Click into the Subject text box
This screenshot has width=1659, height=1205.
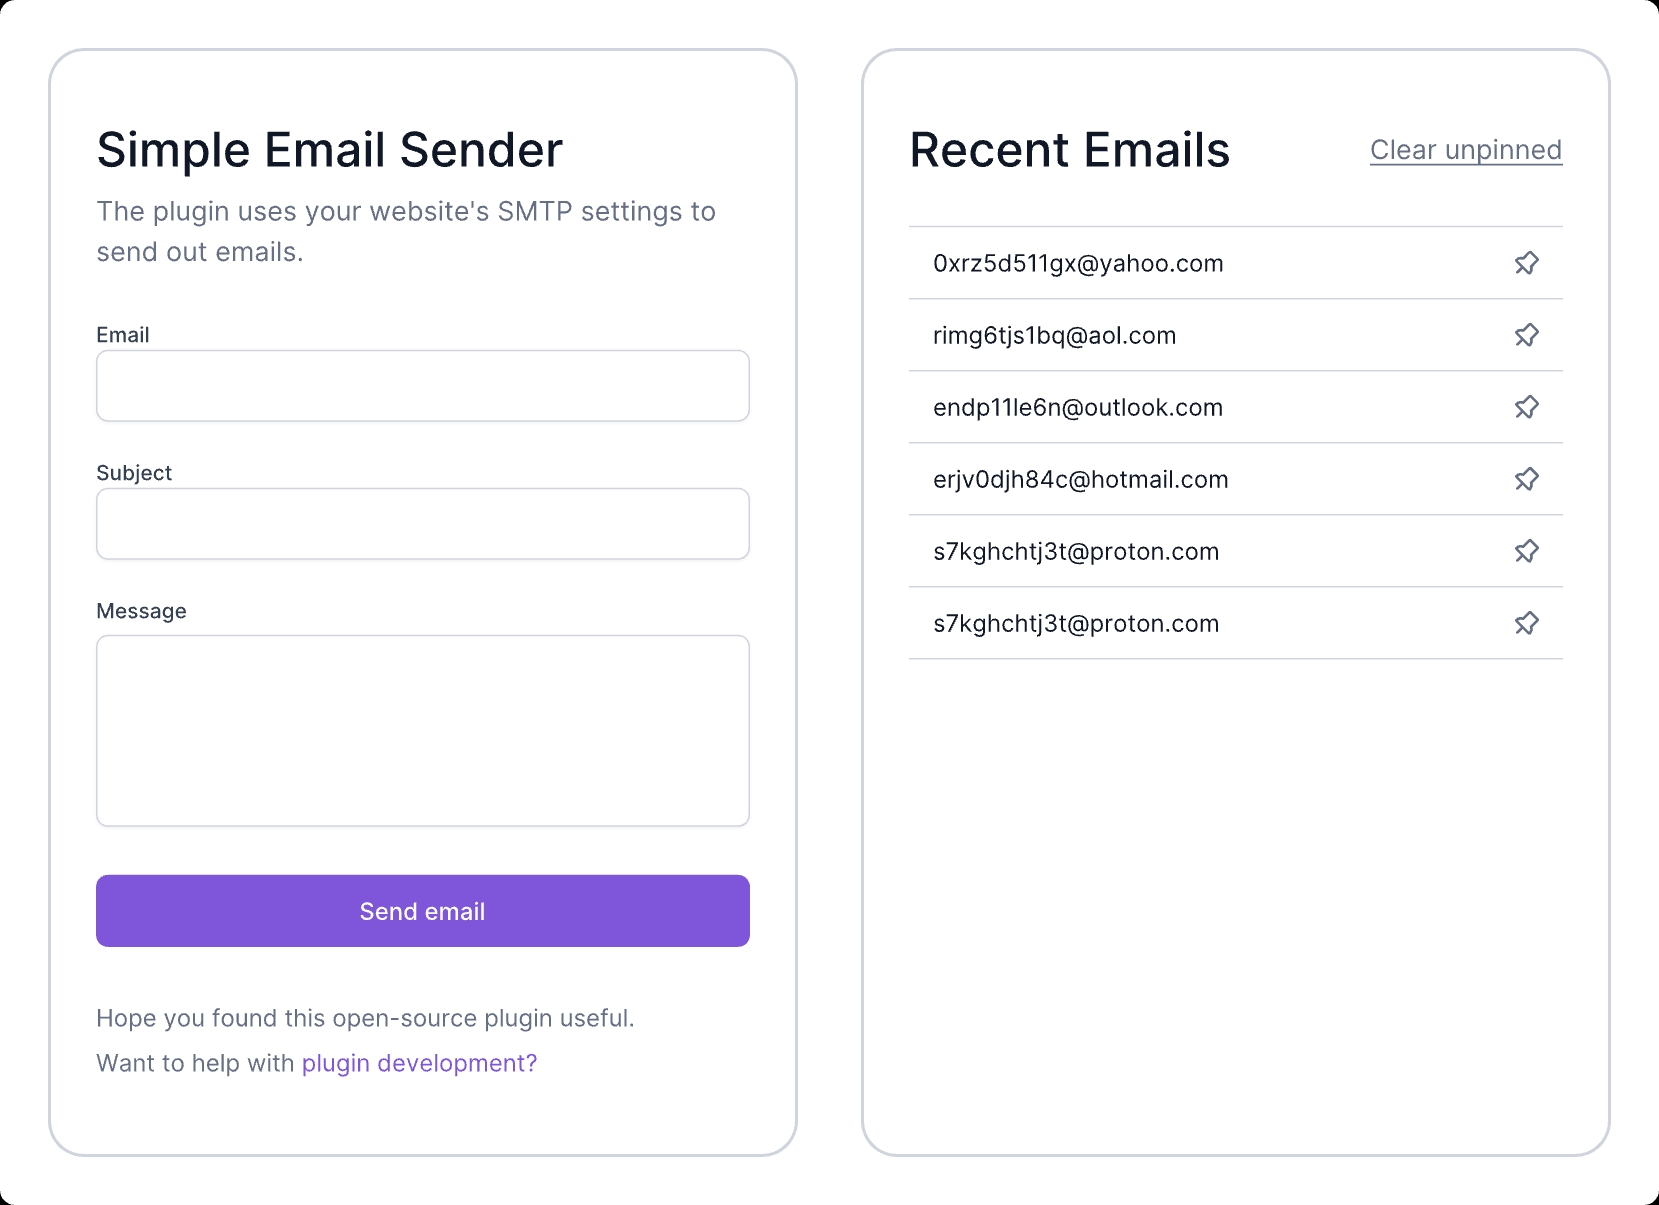coord(423,524)
